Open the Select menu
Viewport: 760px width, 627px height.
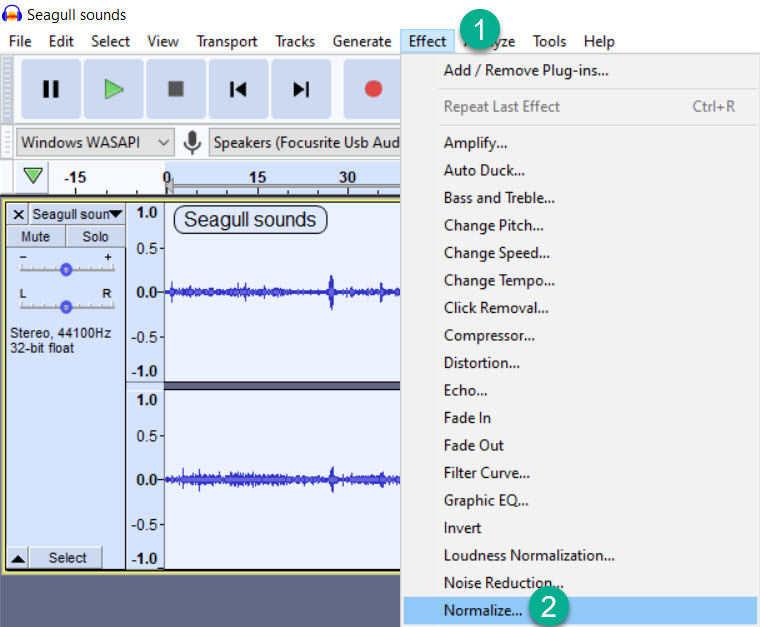pos(111,42)
